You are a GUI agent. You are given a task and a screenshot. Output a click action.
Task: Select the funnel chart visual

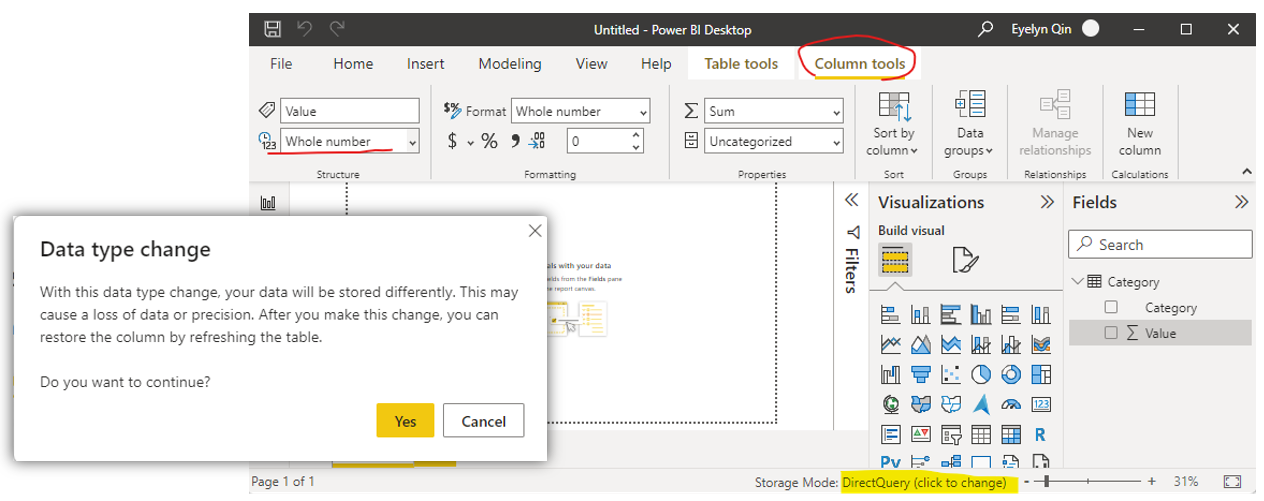pos(920,375)
